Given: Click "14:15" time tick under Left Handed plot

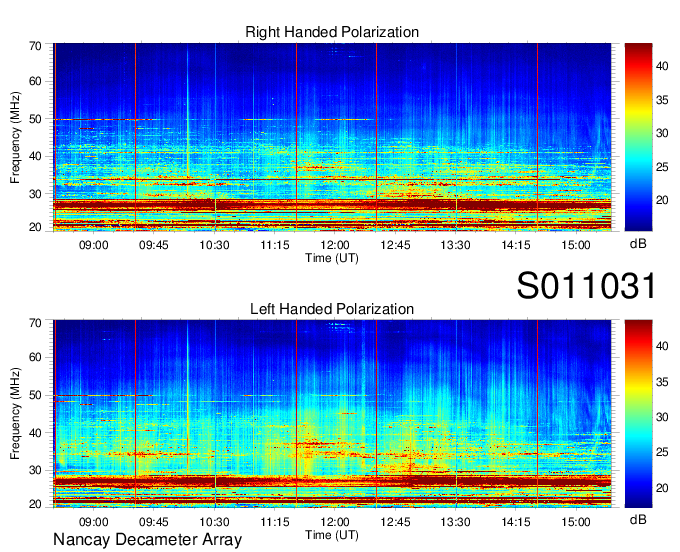Looking at the screenshot, I should [x=516, y=522].
